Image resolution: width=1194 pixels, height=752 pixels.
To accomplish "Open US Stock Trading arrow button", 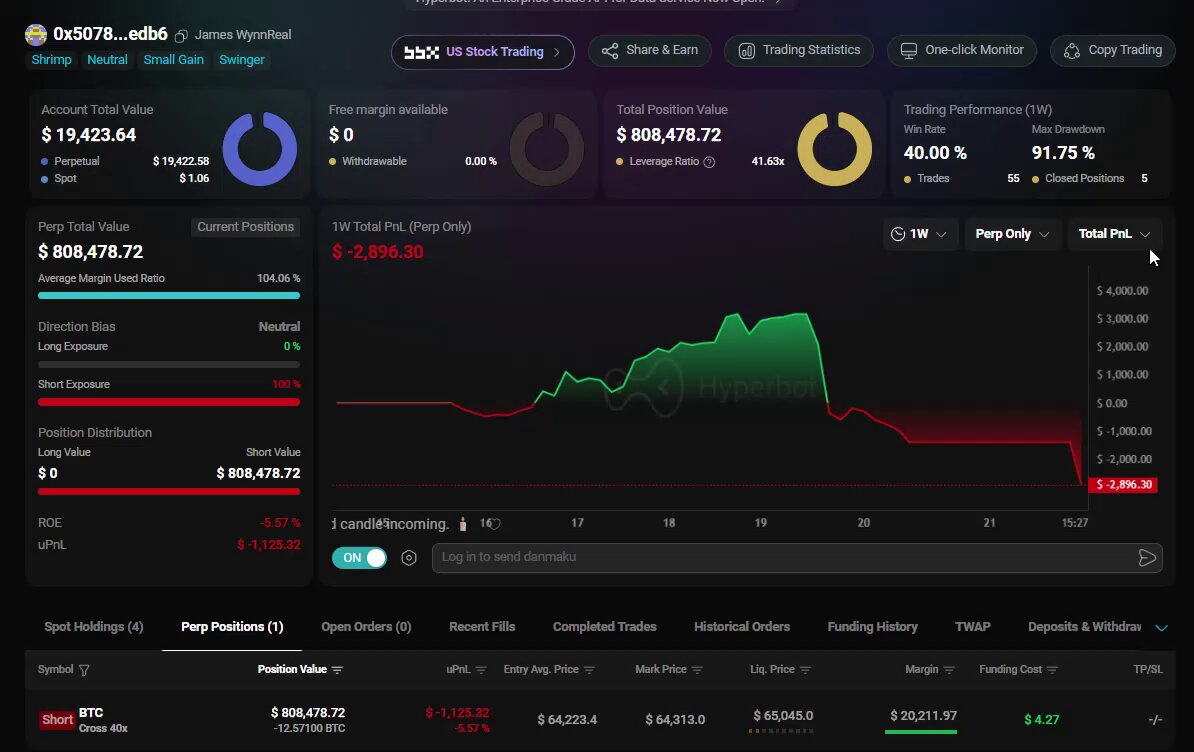I will (557, 53).
